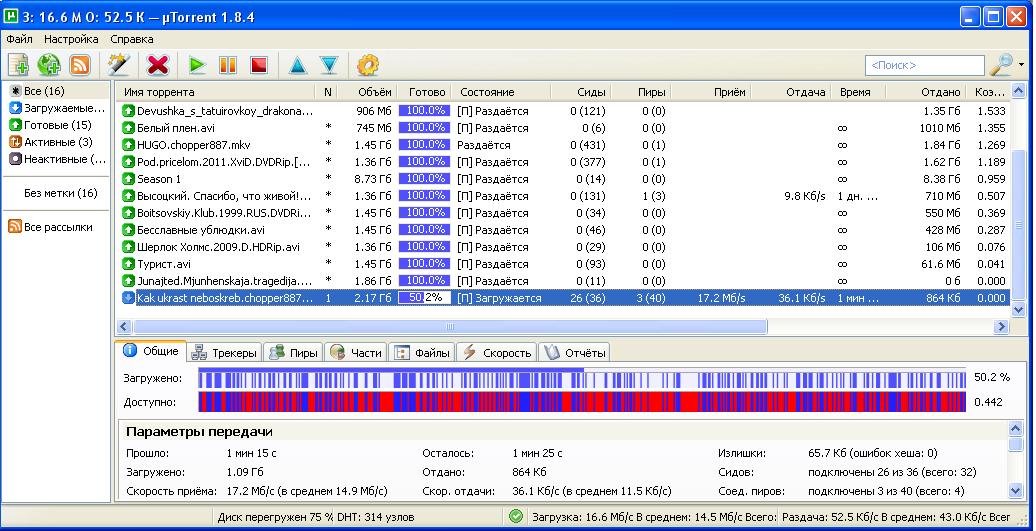Select the Season 1 torrent
This screenshot has width=1036, height=531.
(564, 179)
